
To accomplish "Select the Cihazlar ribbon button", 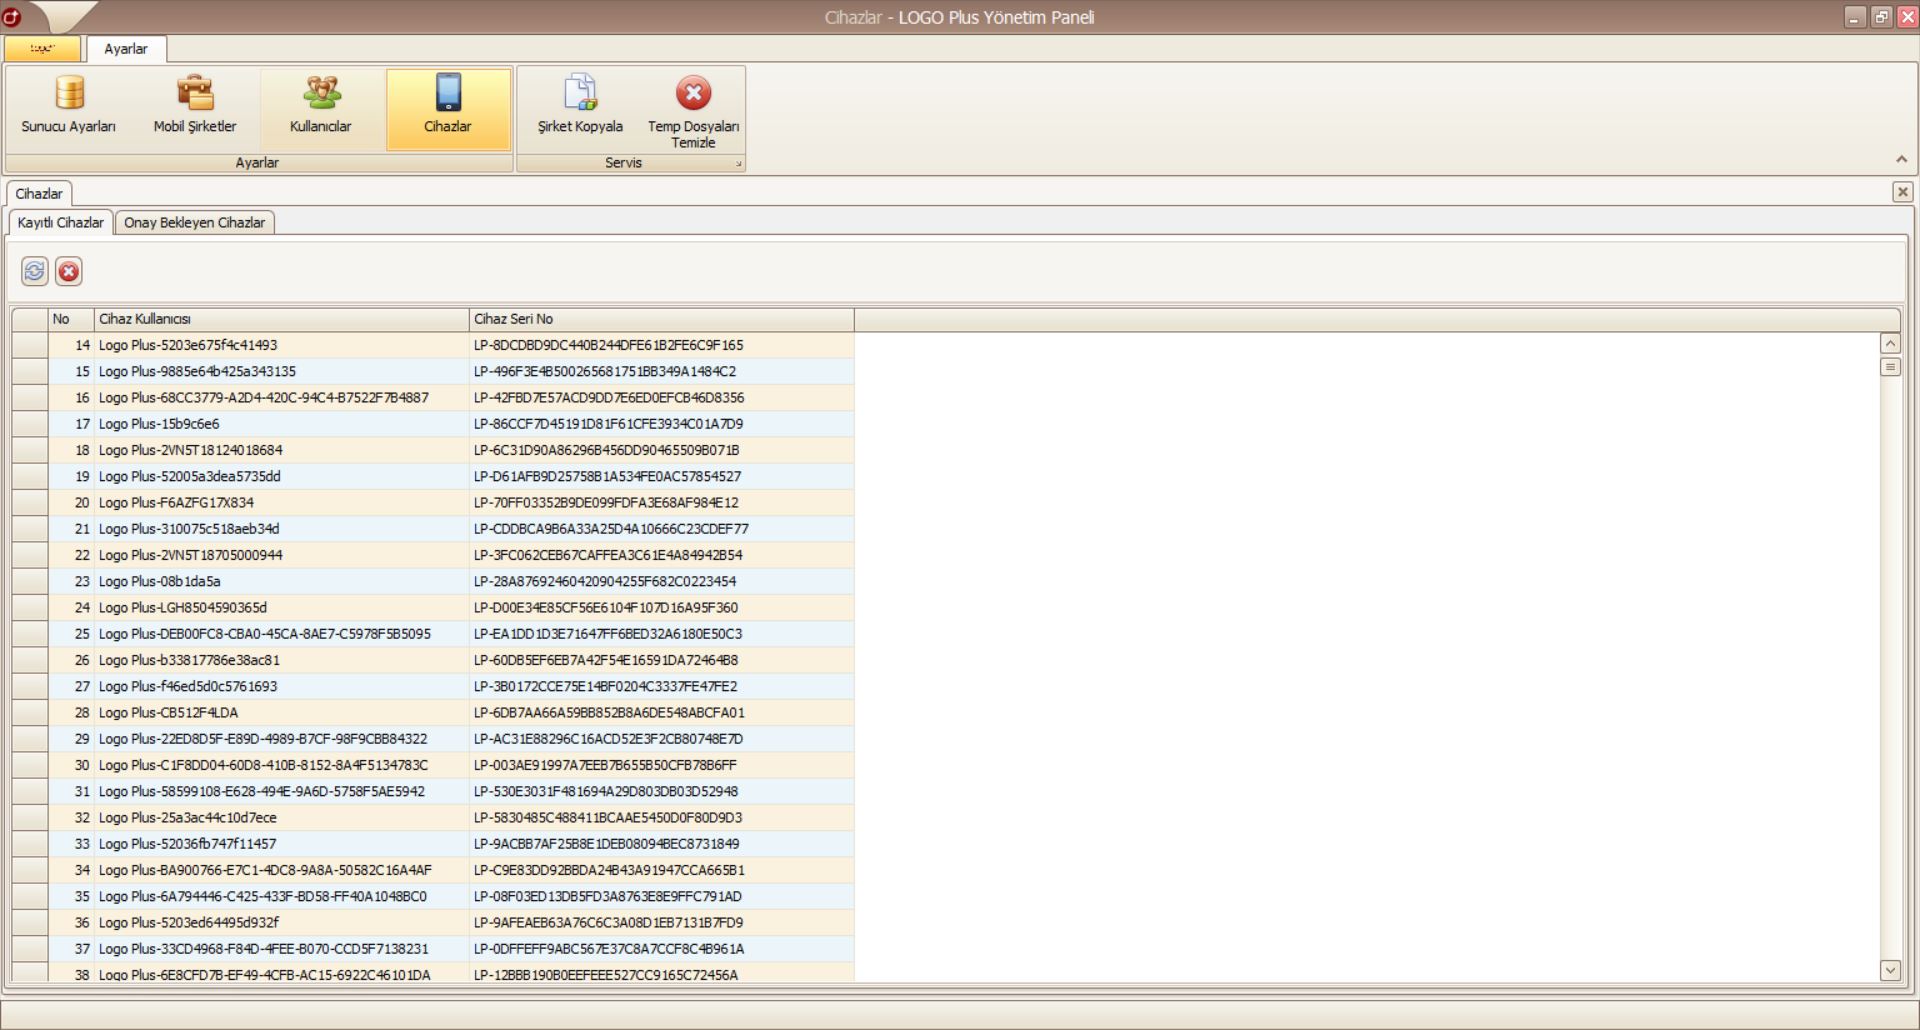I will [448, 107].
